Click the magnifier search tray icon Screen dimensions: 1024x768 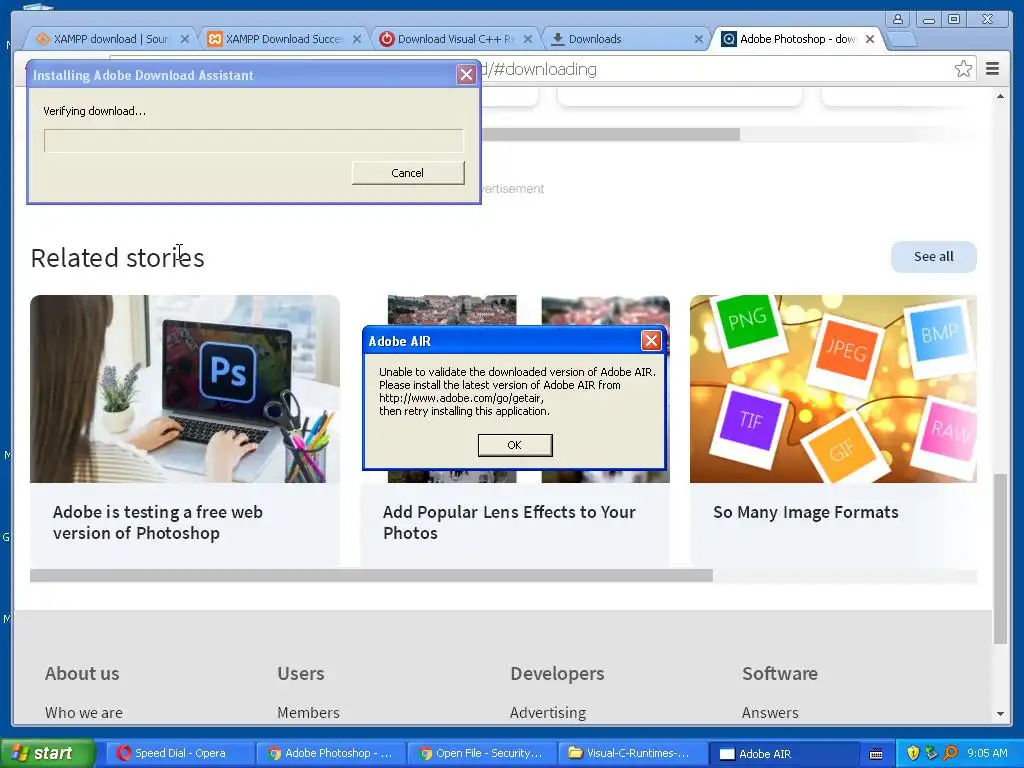[x=950, y=753]
